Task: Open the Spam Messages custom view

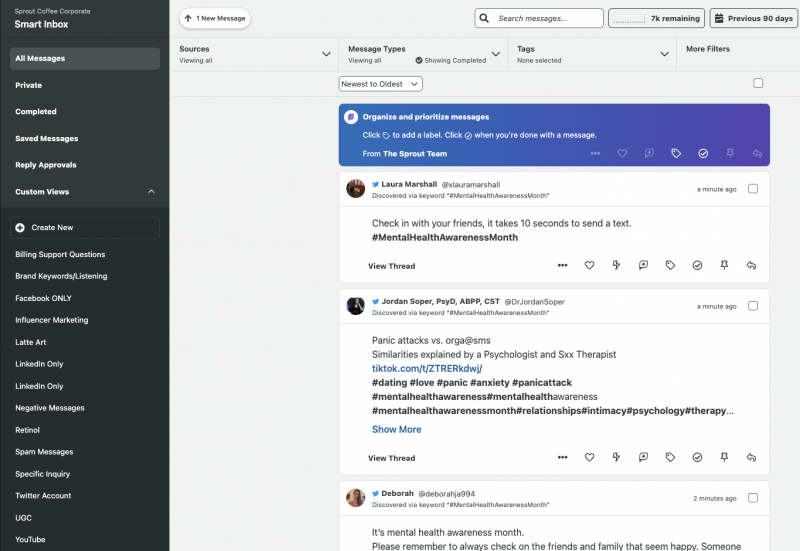Action: pos(44,452)
